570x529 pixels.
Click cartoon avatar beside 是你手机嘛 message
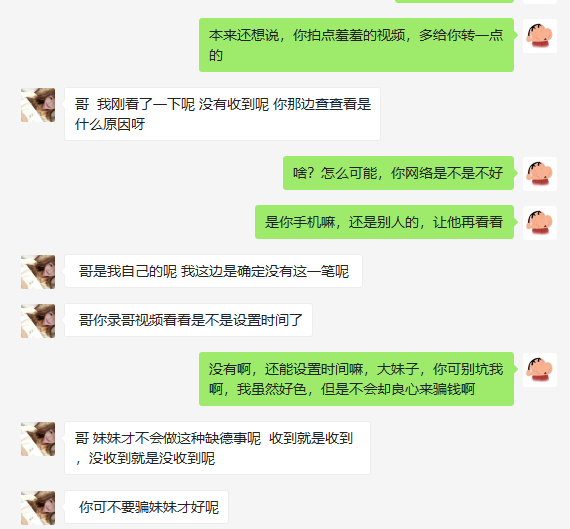[x=540, y=223]
